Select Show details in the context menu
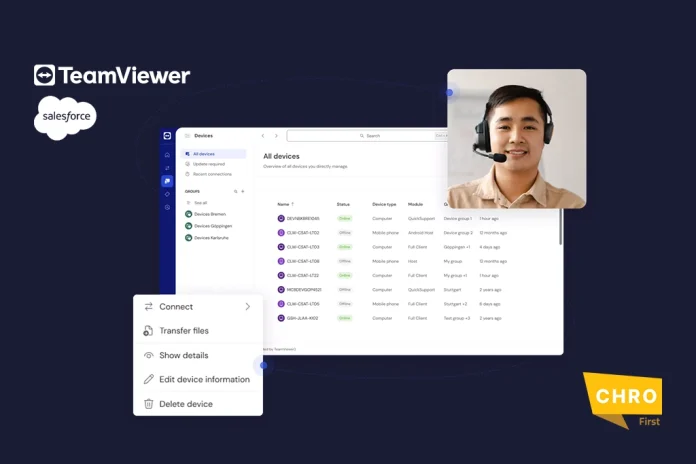 coord(183,355)
